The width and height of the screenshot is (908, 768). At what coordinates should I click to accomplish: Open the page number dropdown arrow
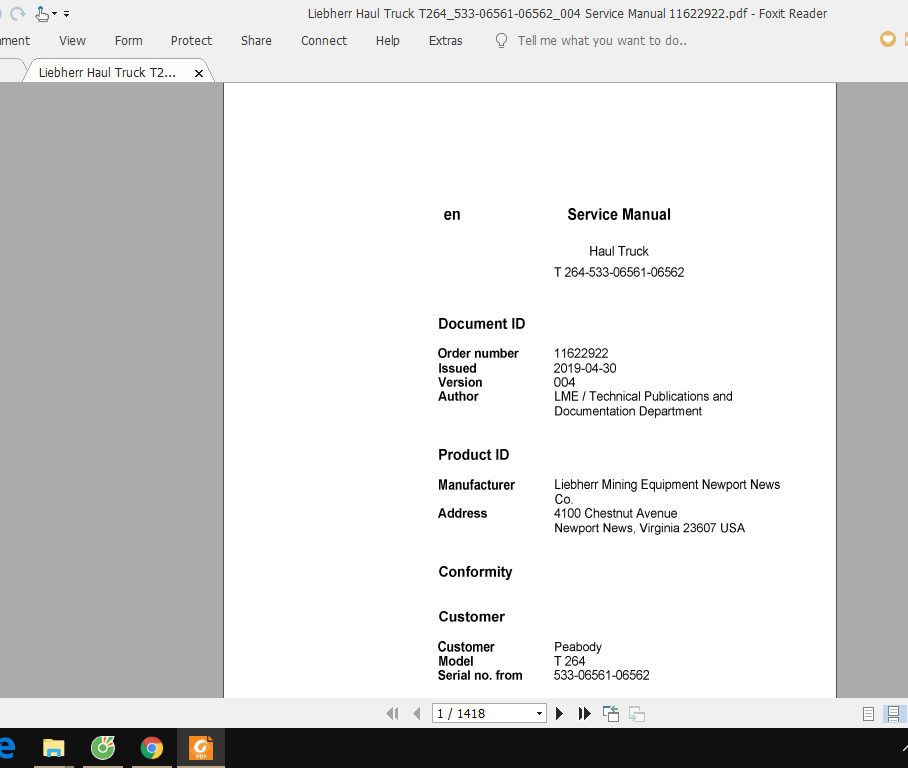pos(539,714)
